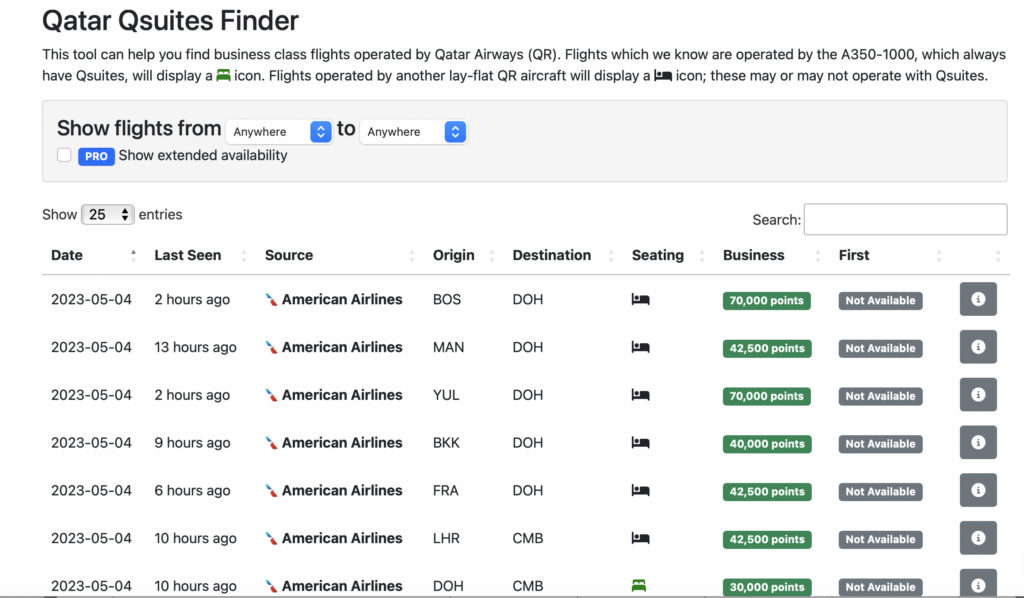This screenshot has width=1024, height=598.
Task: Change entries shown using the 25 dropdown
Action: coord(108,214)
